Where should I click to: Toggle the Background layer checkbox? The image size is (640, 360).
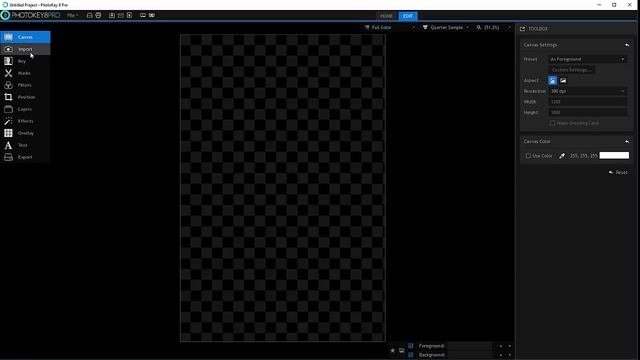tap(411, 355)
